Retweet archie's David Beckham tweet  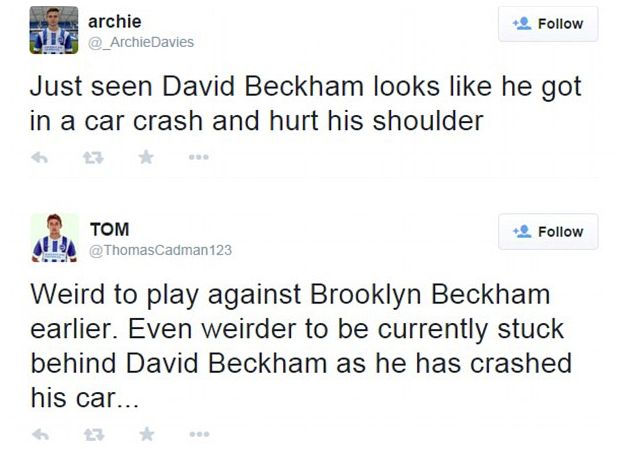(93, 157)
